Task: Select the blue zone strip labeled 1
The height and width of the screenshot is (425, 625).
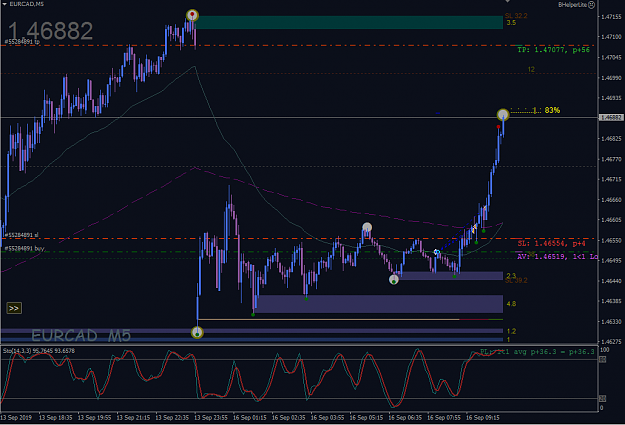Action: pyautogui.click(x=252, y=340)
